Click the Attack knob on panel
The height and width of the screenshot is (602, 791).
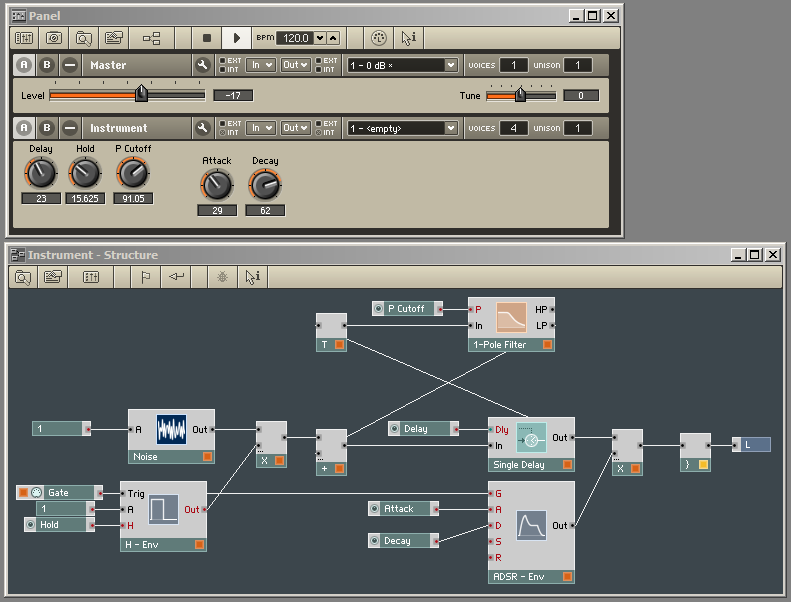217,185
